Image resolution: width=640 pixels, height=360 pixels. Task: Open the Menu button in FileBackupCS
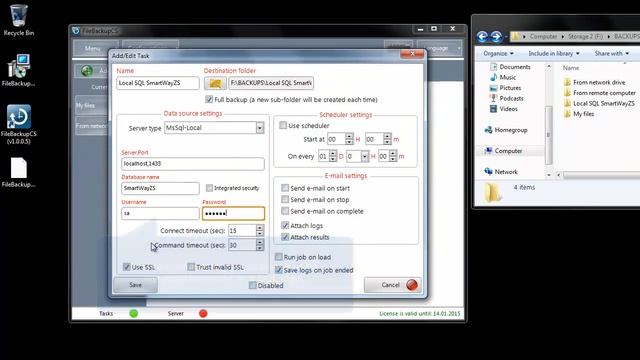pyautogui.click(x=96, y=48)
